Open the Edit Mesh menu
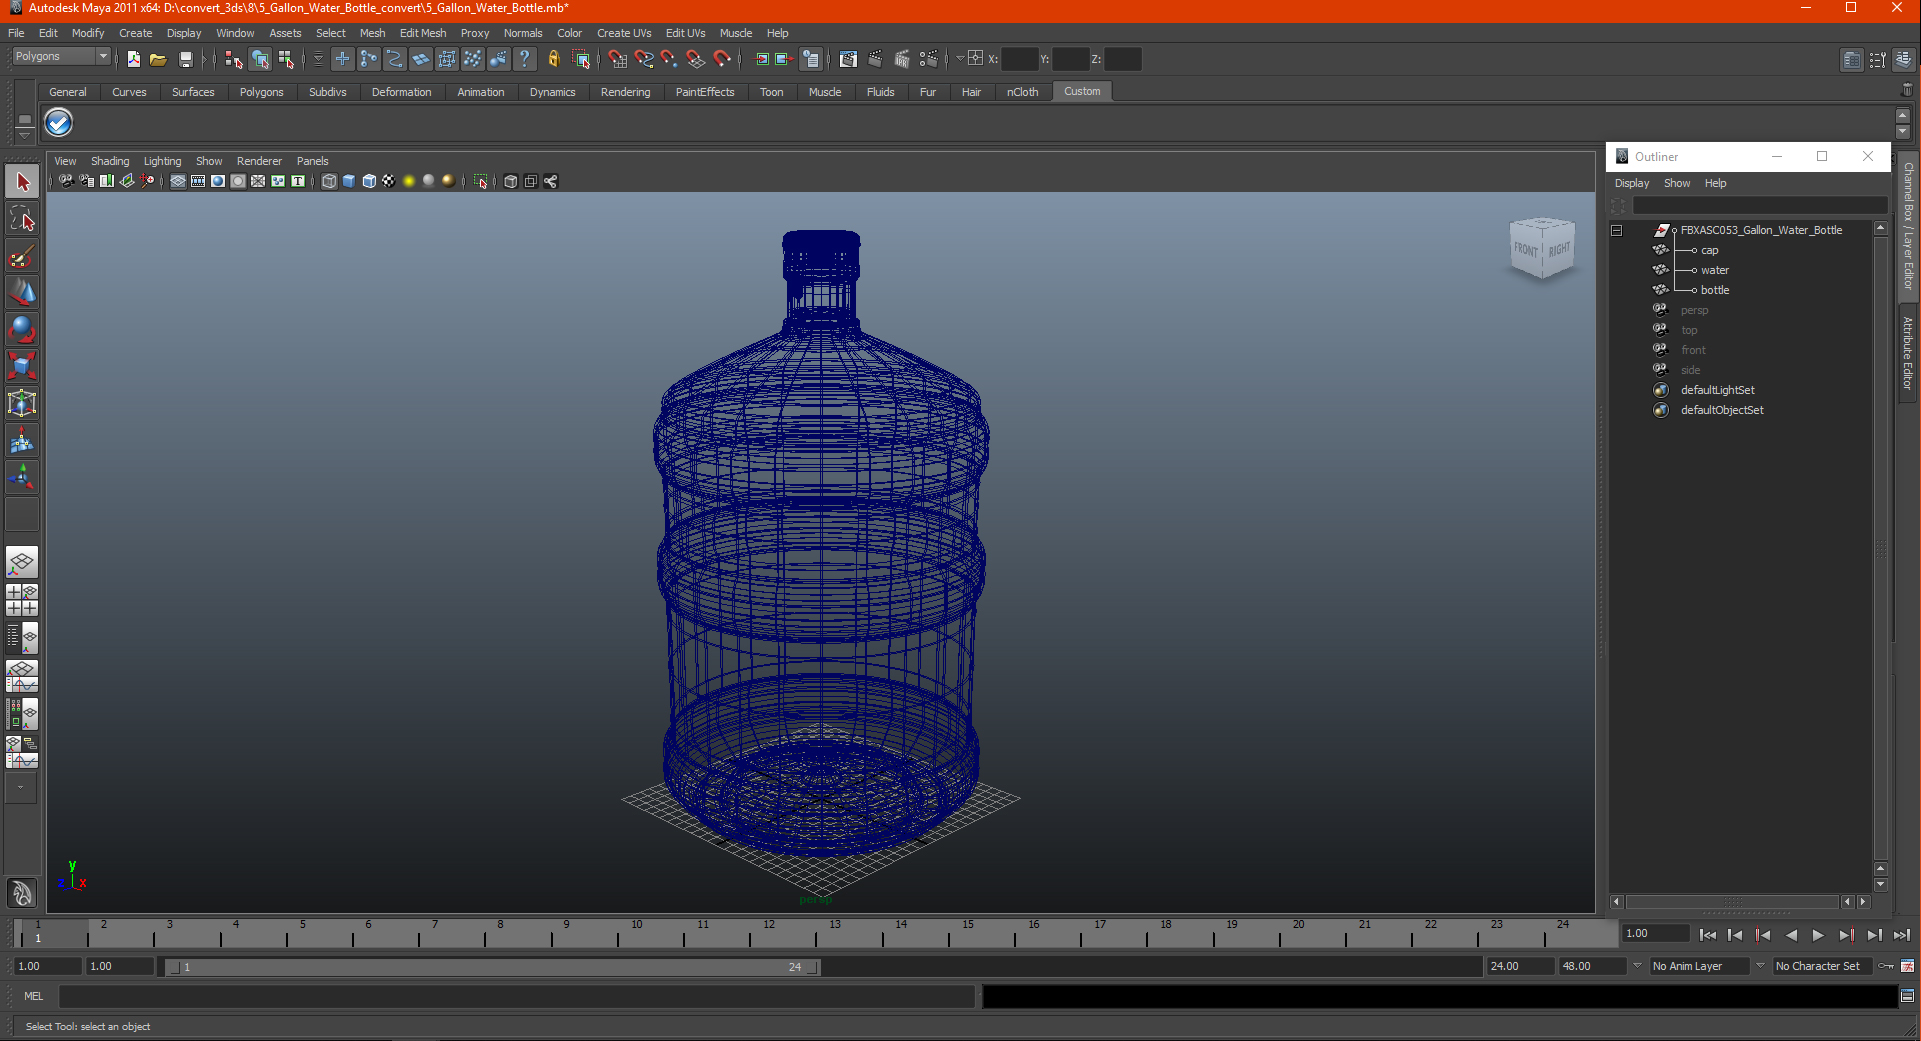Image resolution: width=1921 pixels, height=1041 pixels. tap(423, 33)
